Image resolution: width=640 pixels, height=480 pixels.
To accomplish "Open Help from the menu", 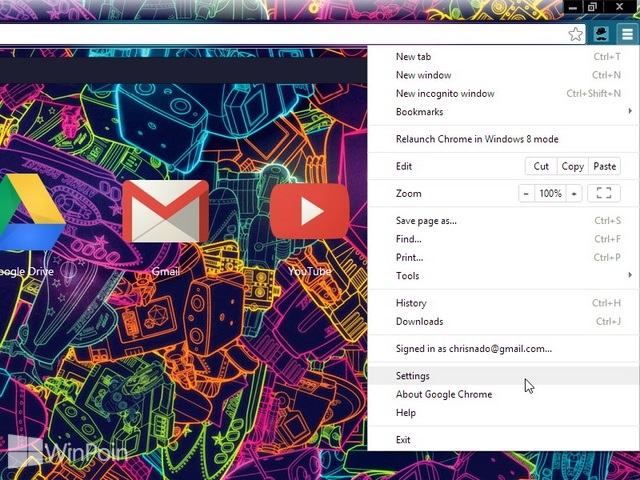I will [504, 413].
